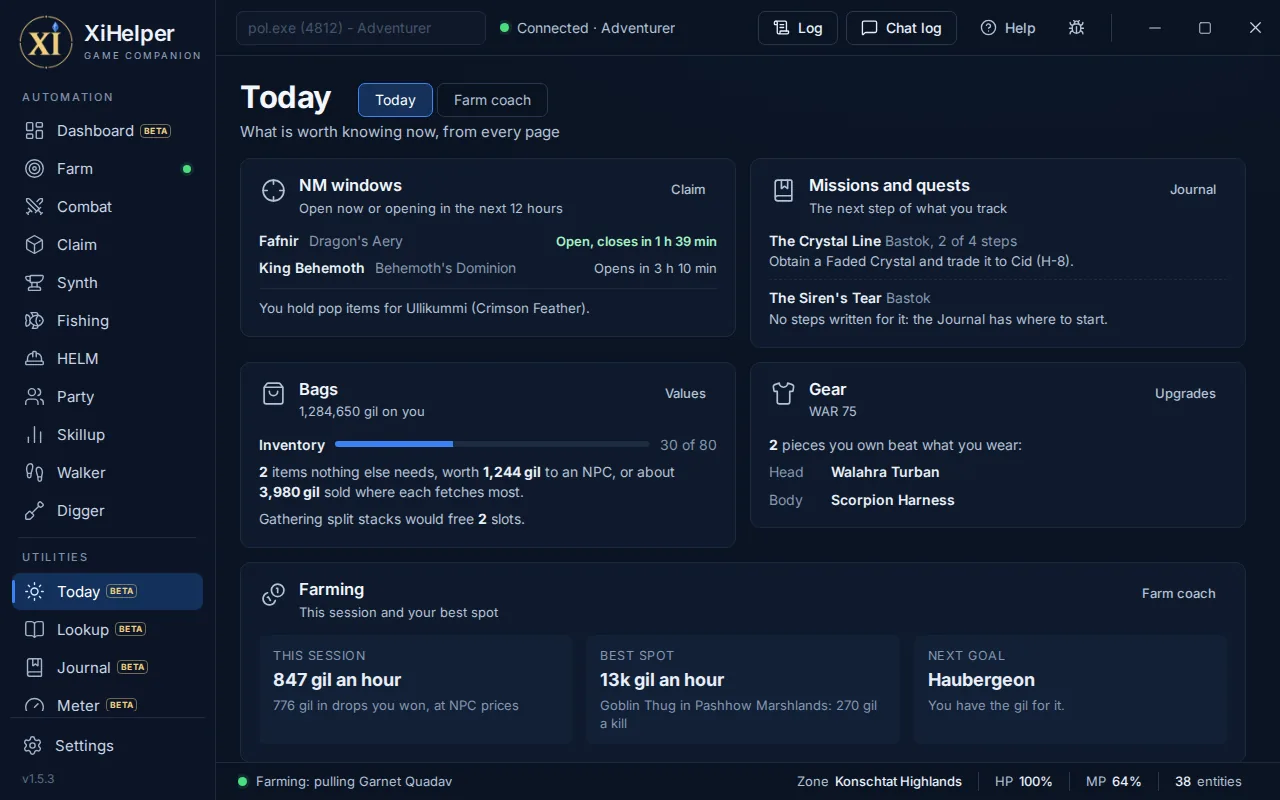
Task: Click the Missions and quests book icon
Action: pyautogui.click(x=783, y=190)
